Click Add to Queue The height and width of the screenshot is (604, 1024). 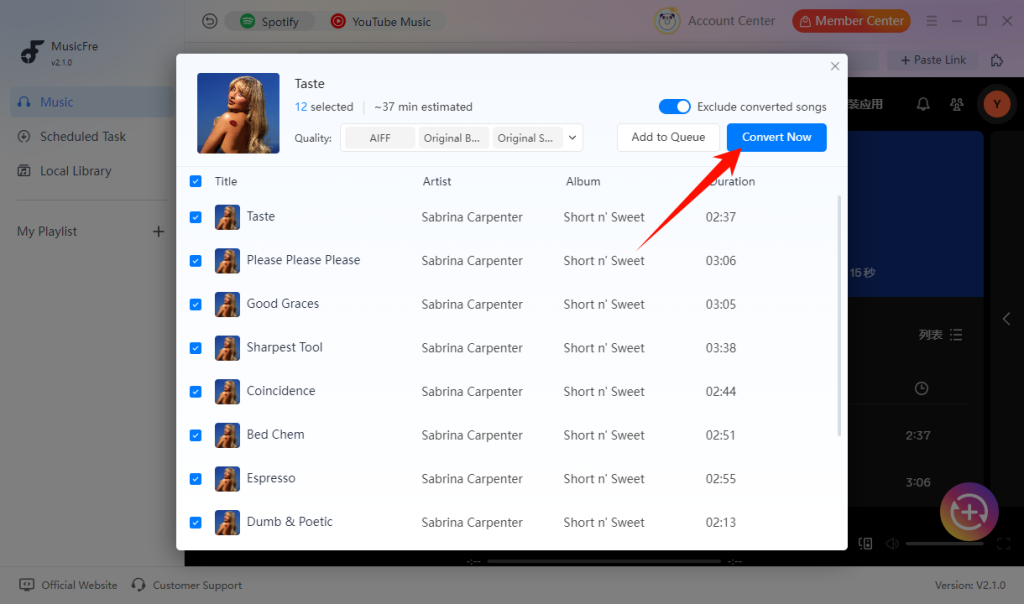click(668, 137)
